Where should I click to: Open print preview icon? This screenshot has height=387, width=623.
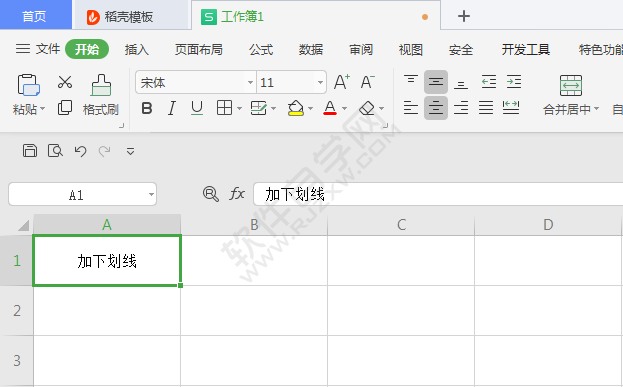pyautogui.click(x=55, y=151)
